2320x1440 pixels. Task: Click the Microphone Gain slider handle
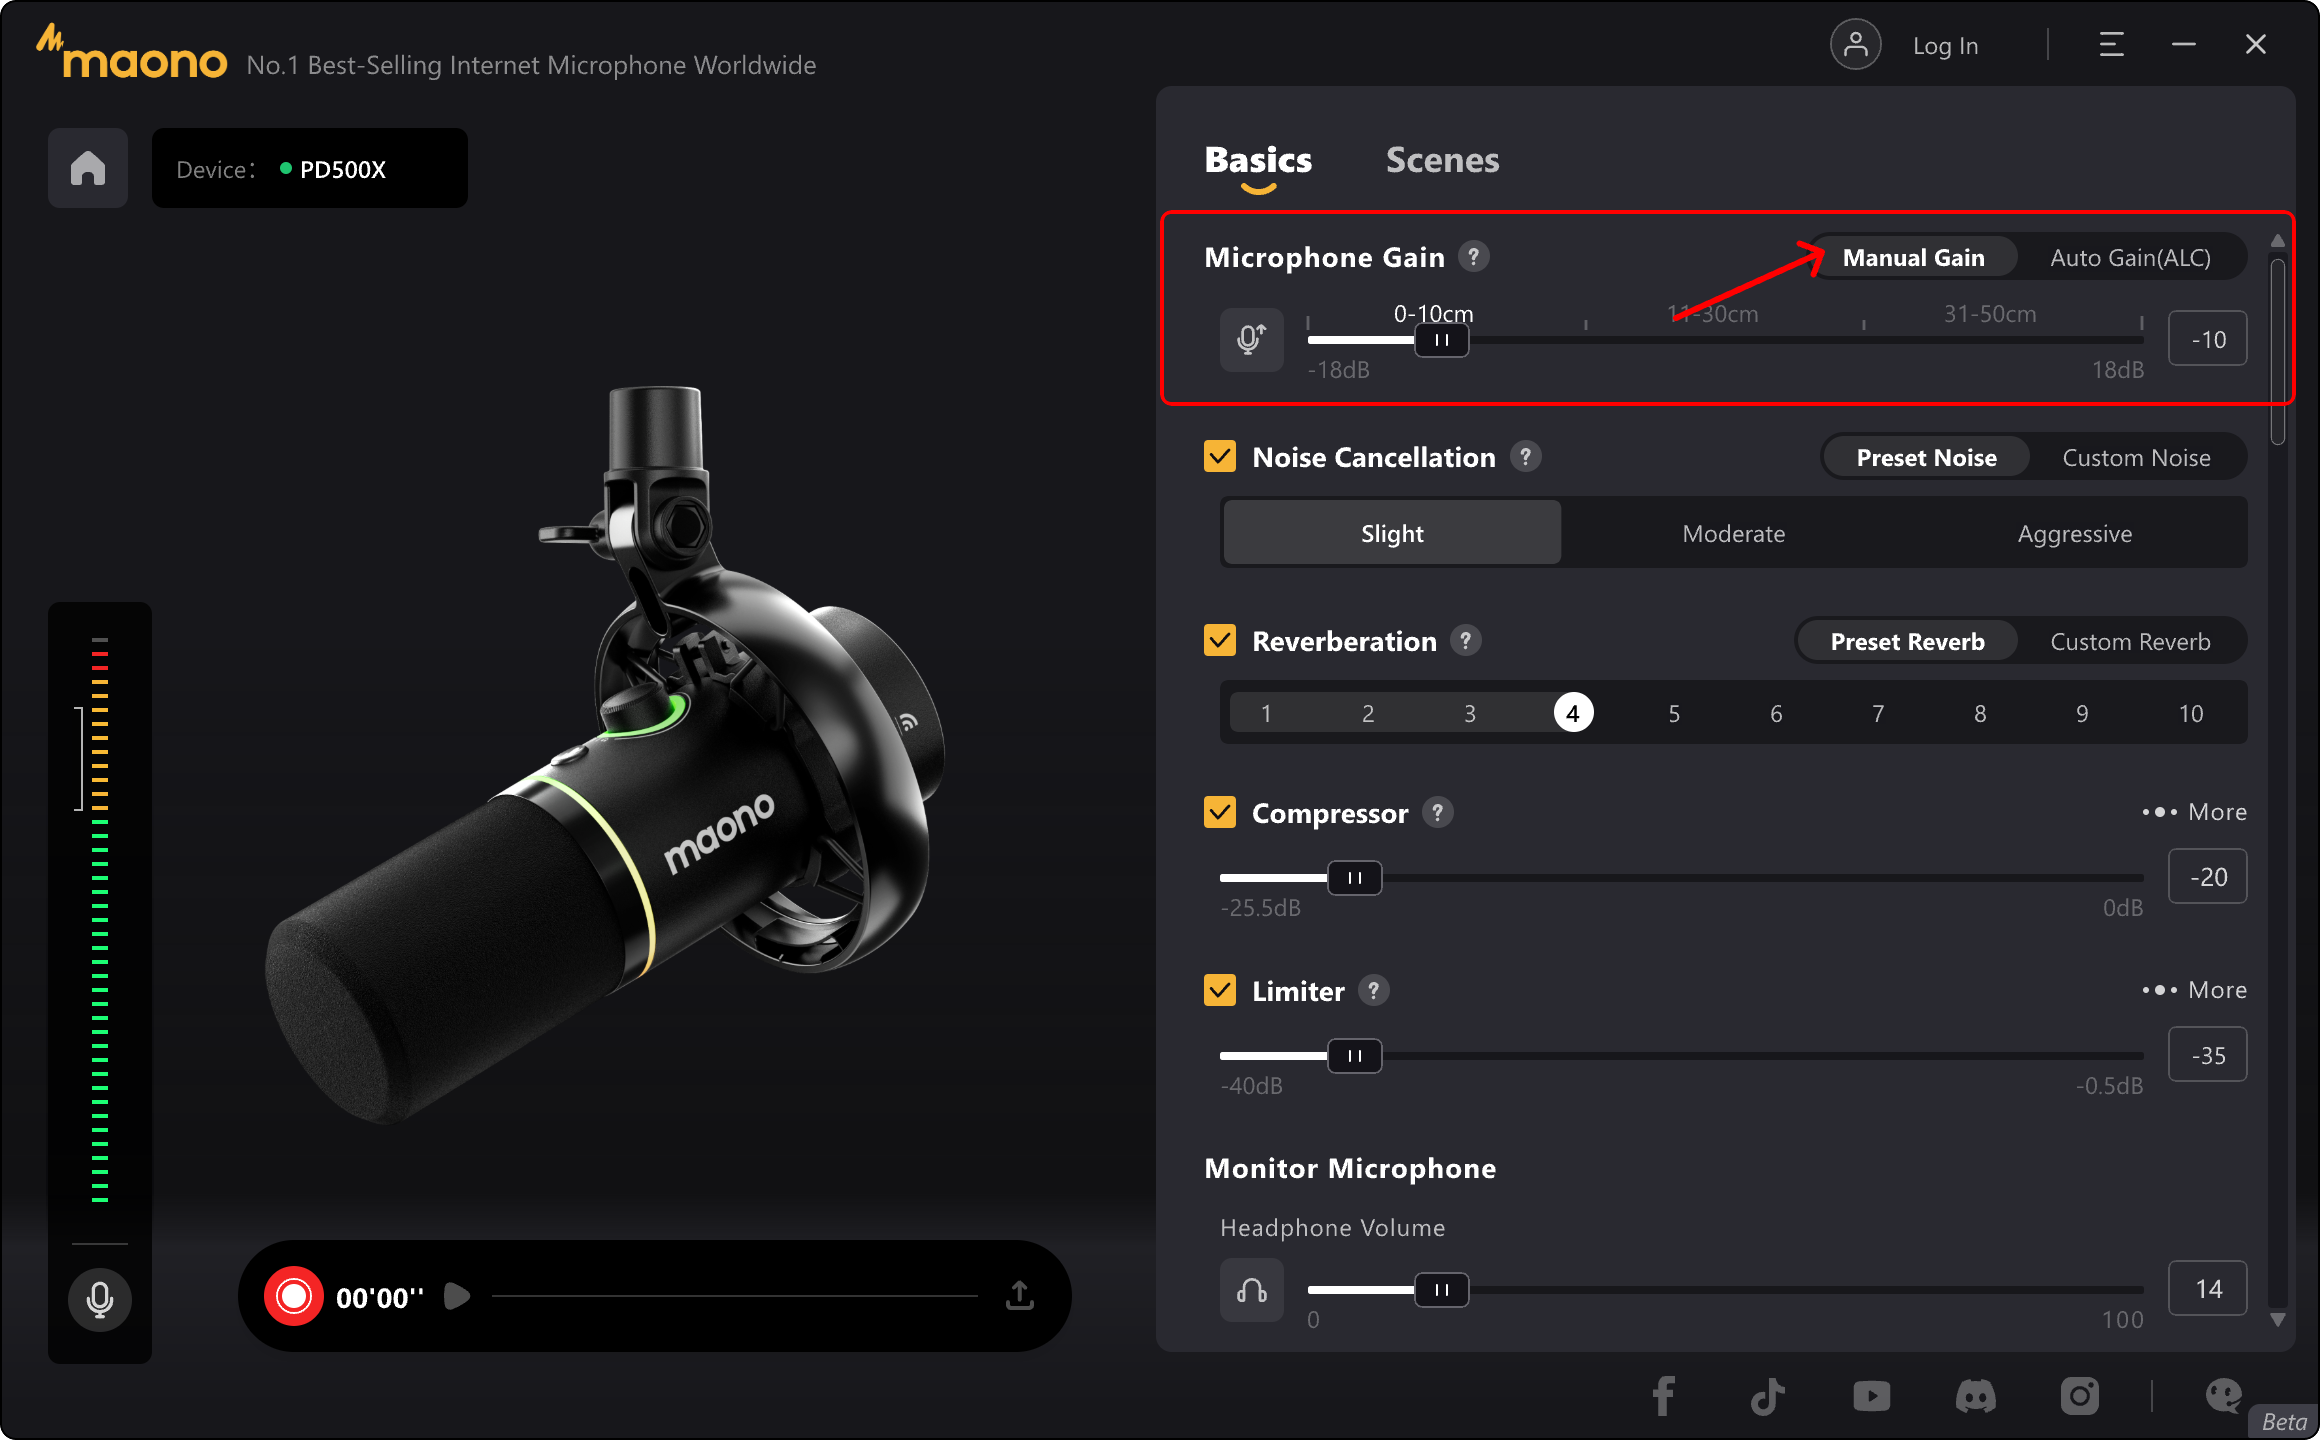(x=1441, y=340)
